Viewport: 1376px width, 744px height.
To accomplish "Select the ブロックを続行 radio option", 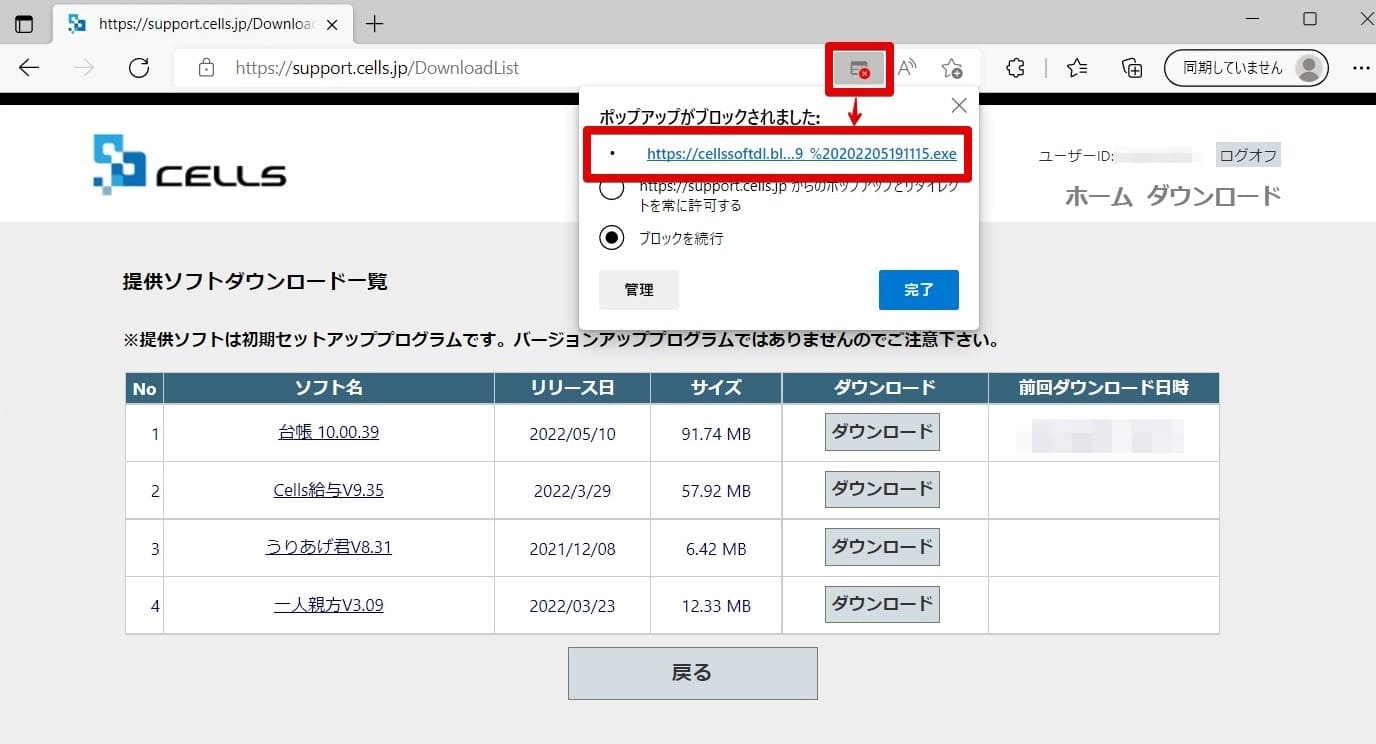I will (611, 238).
